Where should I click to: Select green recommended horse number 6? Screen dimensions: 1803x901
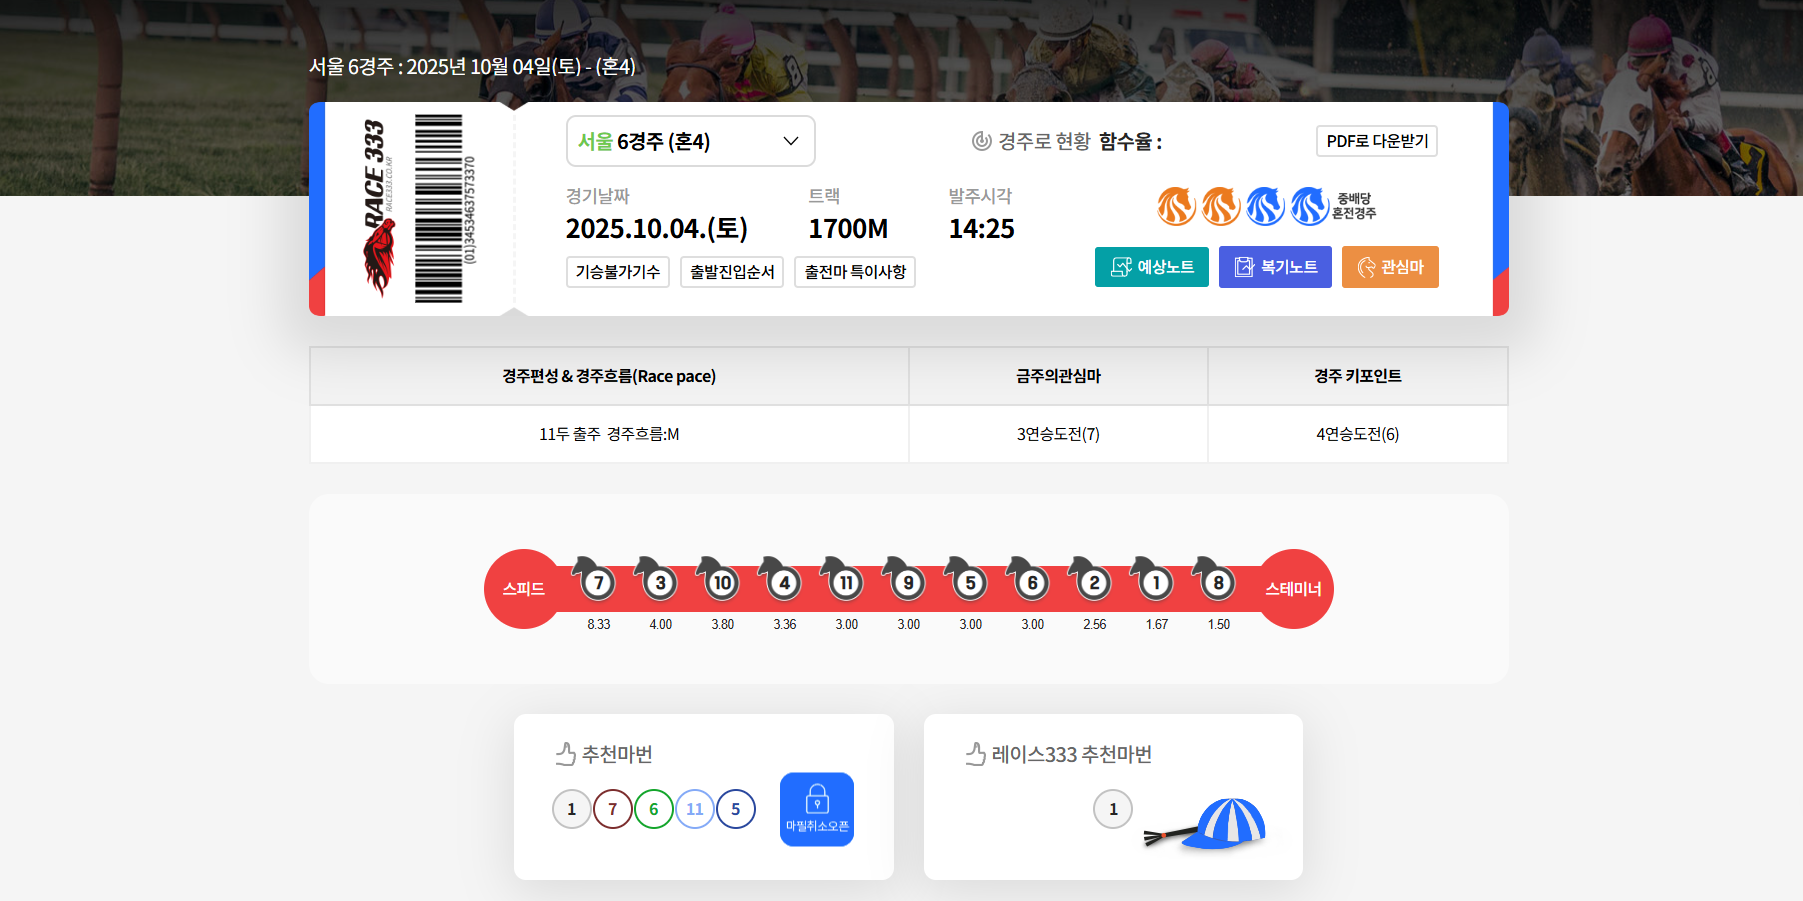[653, 809]
